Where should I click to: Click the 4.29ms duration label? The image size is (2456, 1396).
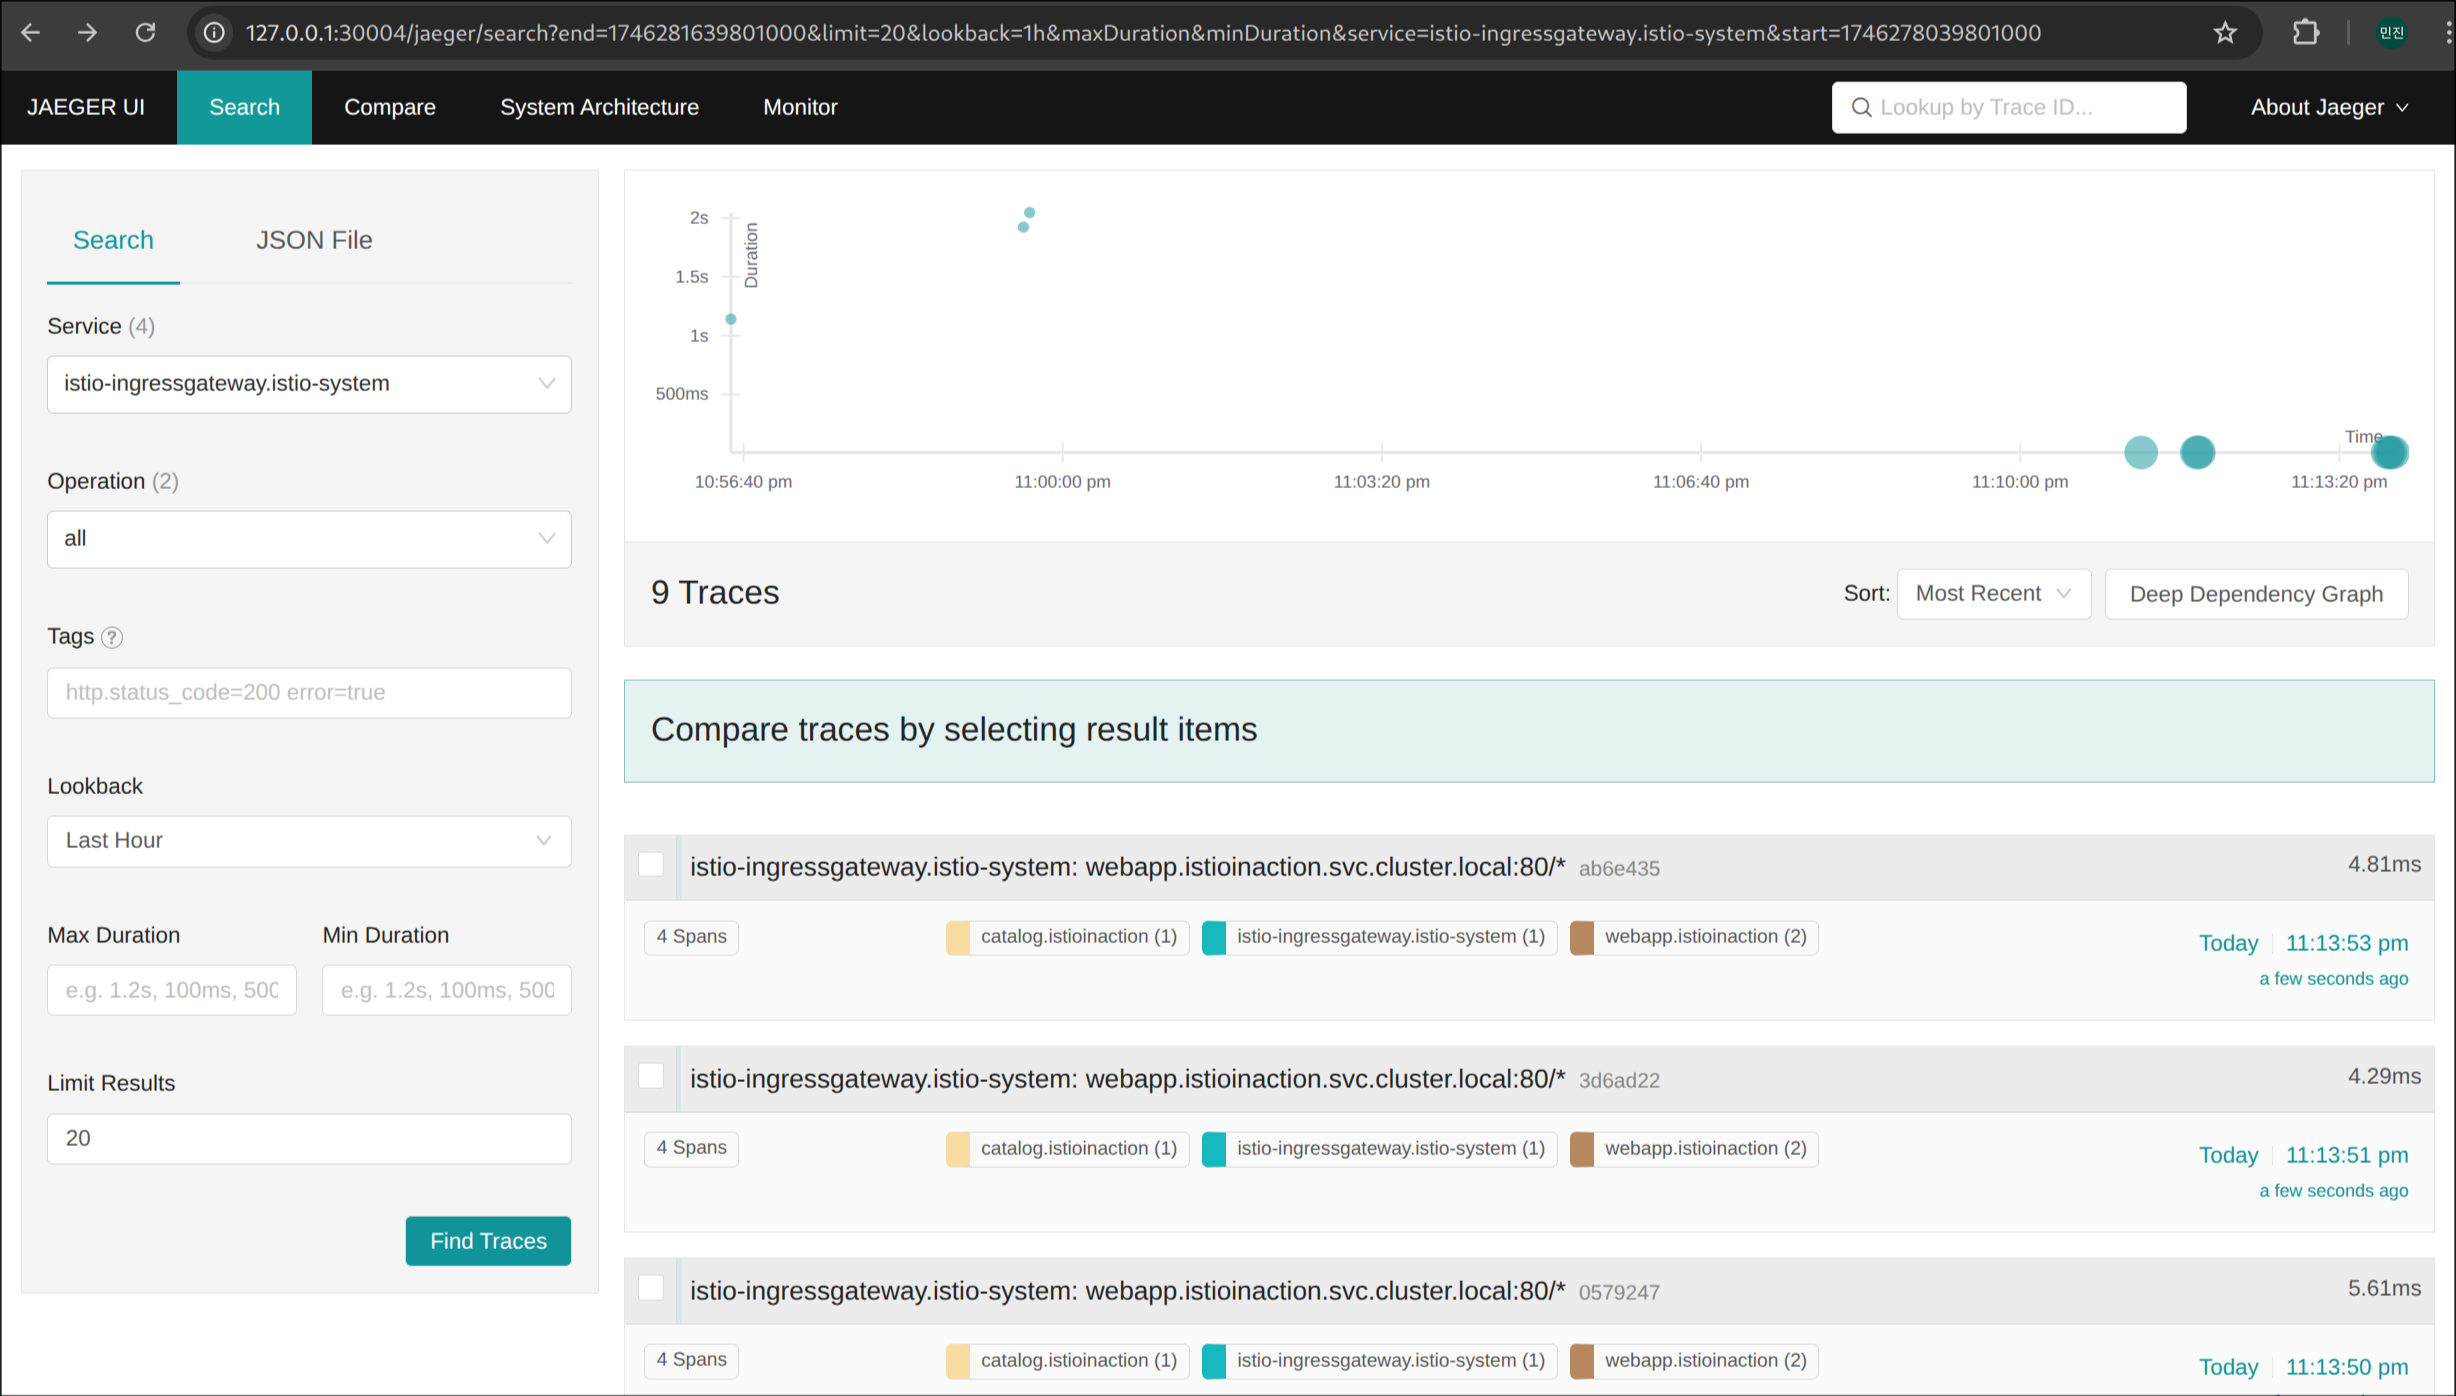click(x=2384, y=1076)
